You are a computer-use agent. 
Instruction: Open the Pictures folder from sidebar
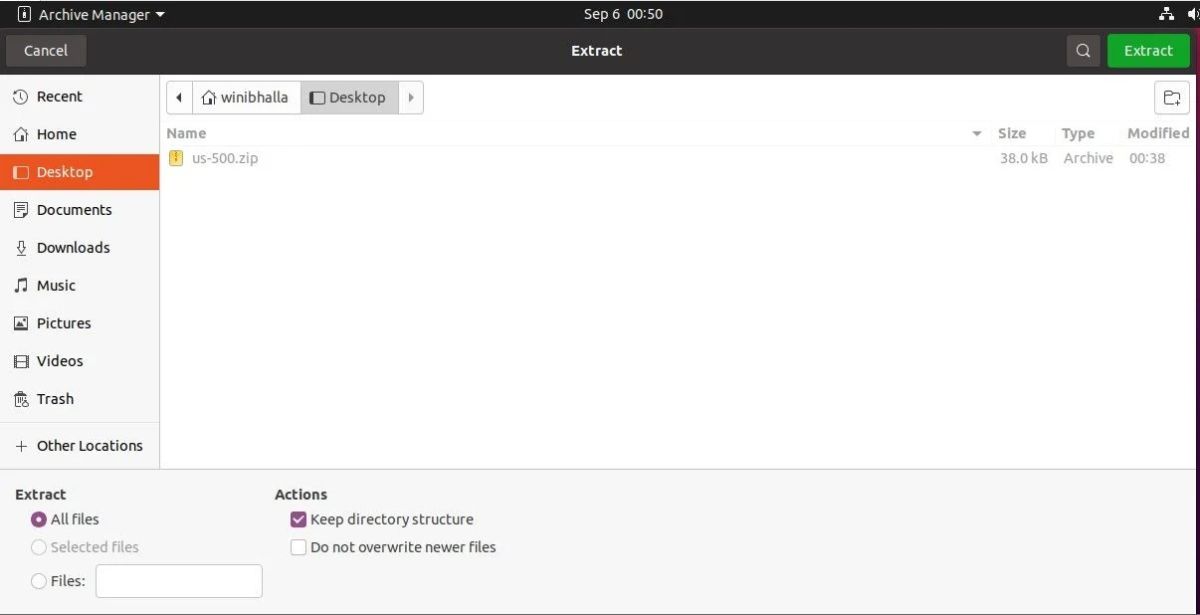[63, 323]
